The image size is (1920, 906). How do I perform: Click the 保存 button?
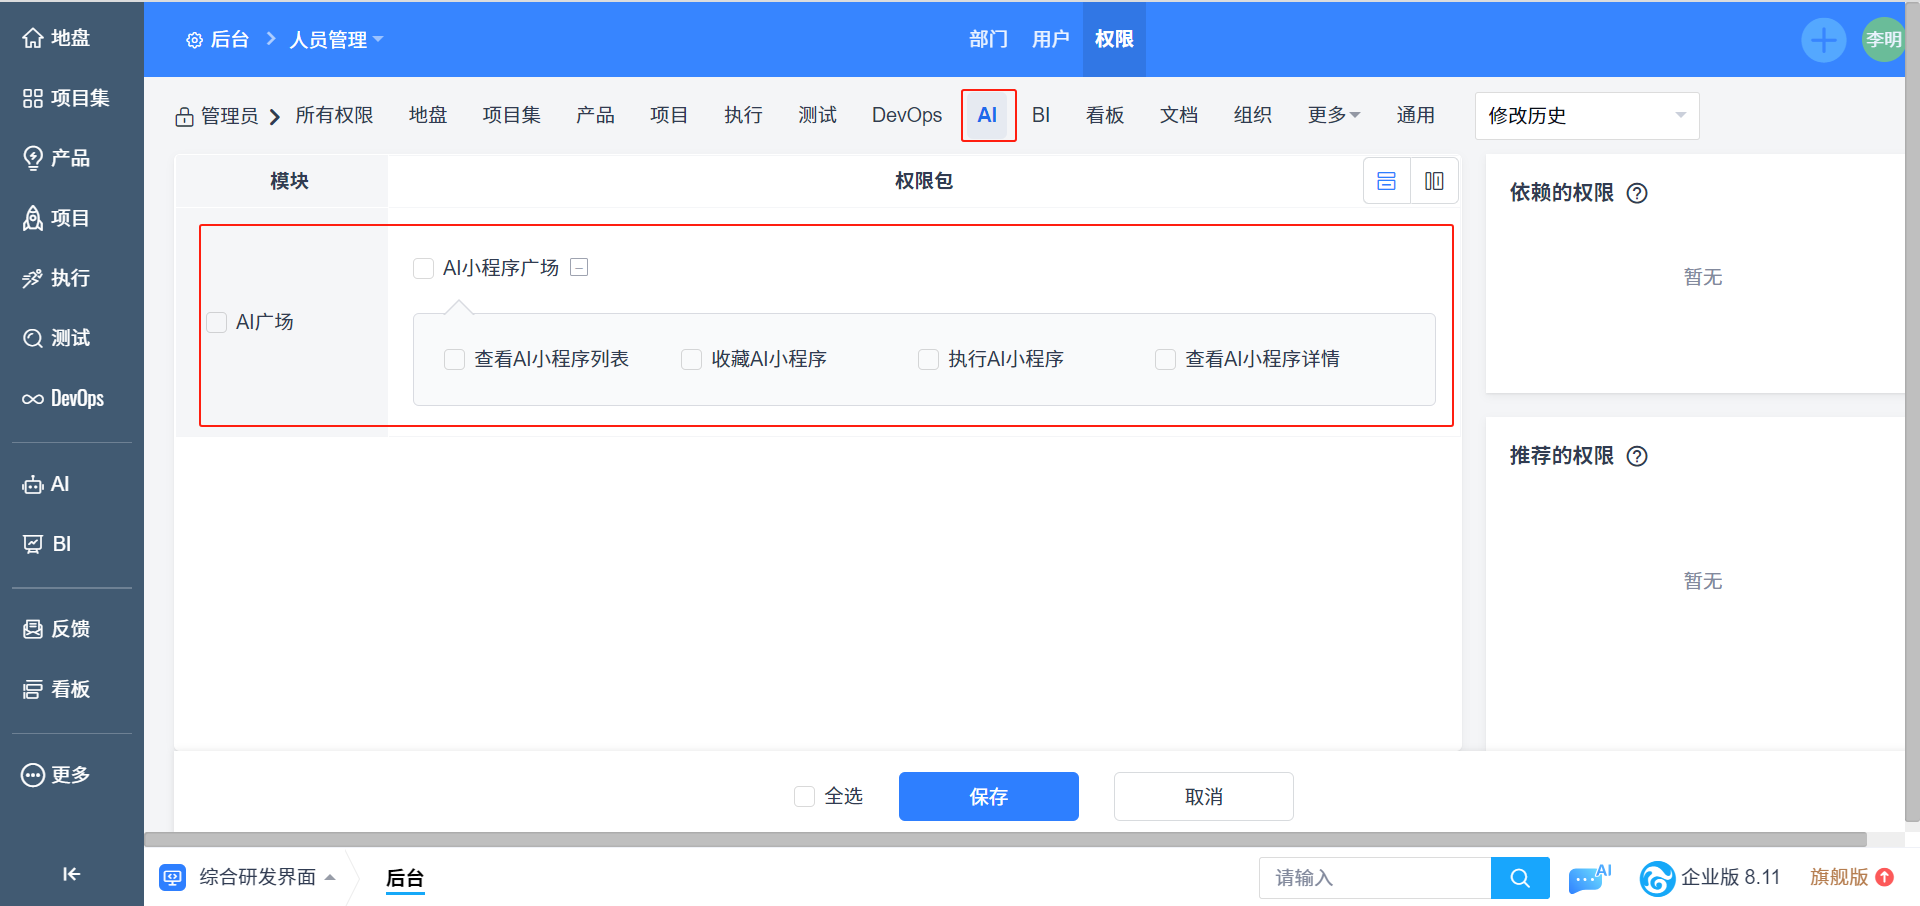tap(988, 796)
